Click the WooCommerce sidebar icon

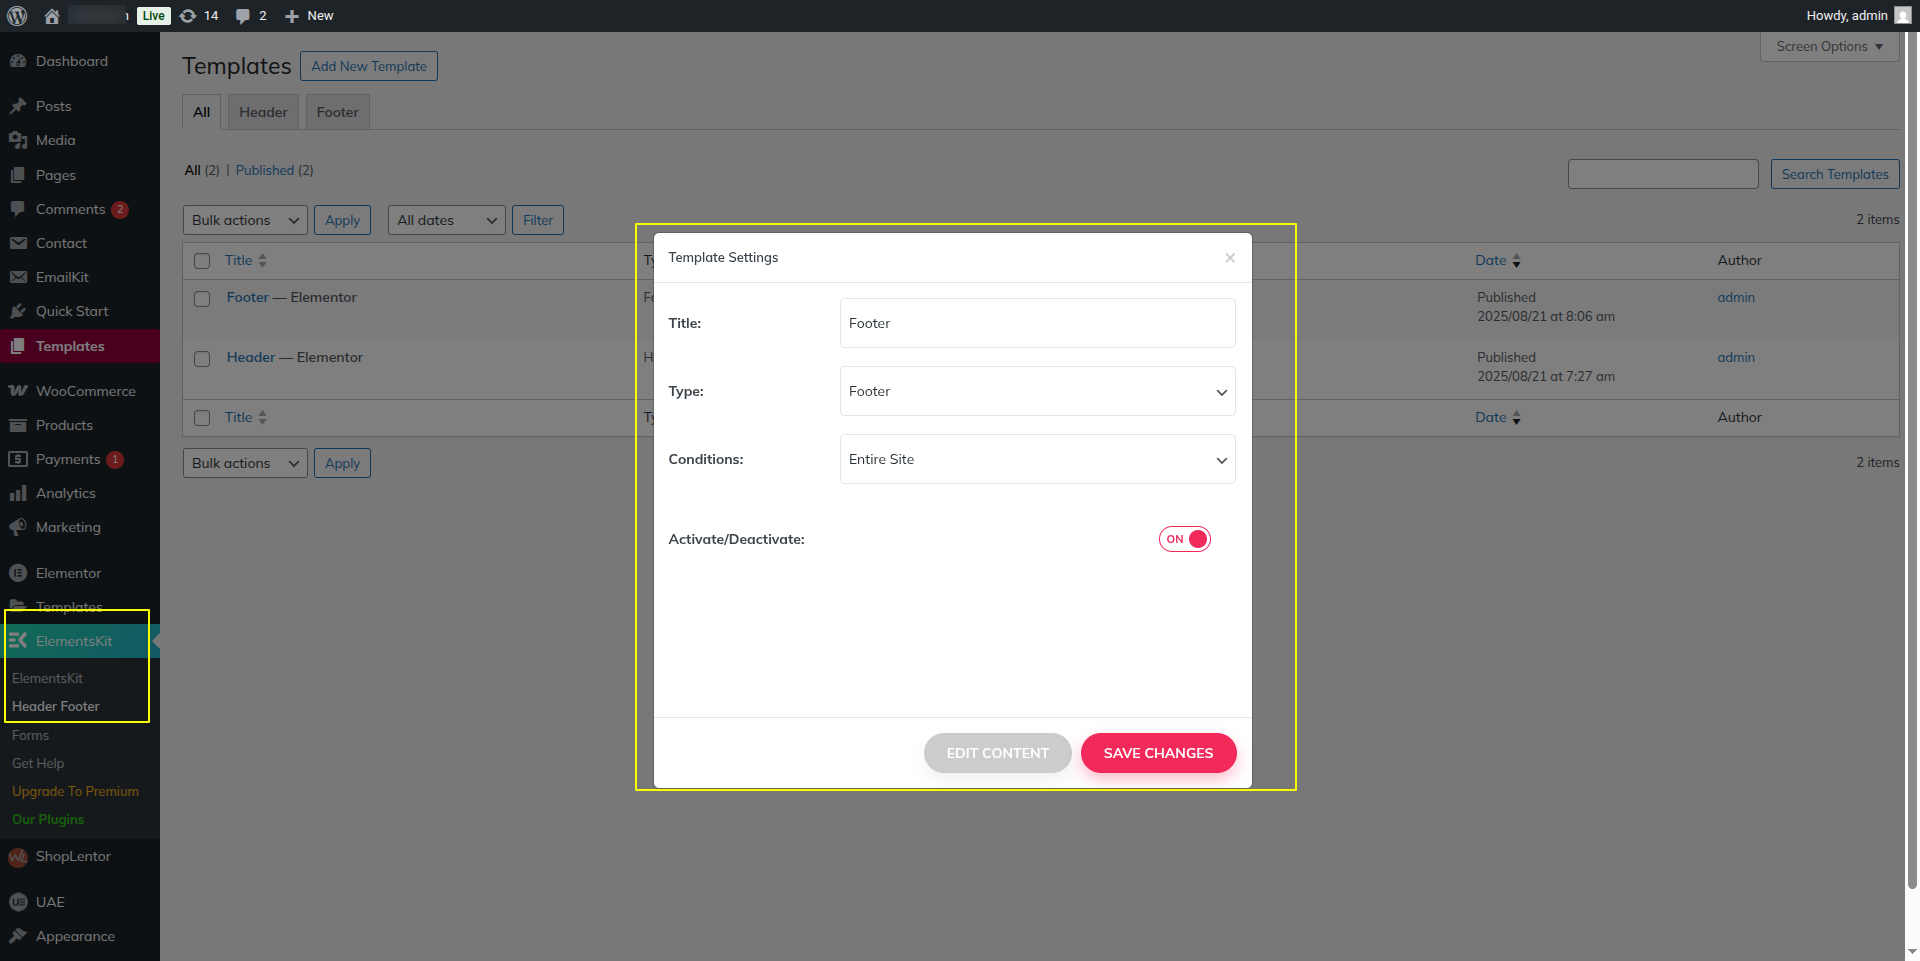tap(18, 391)
